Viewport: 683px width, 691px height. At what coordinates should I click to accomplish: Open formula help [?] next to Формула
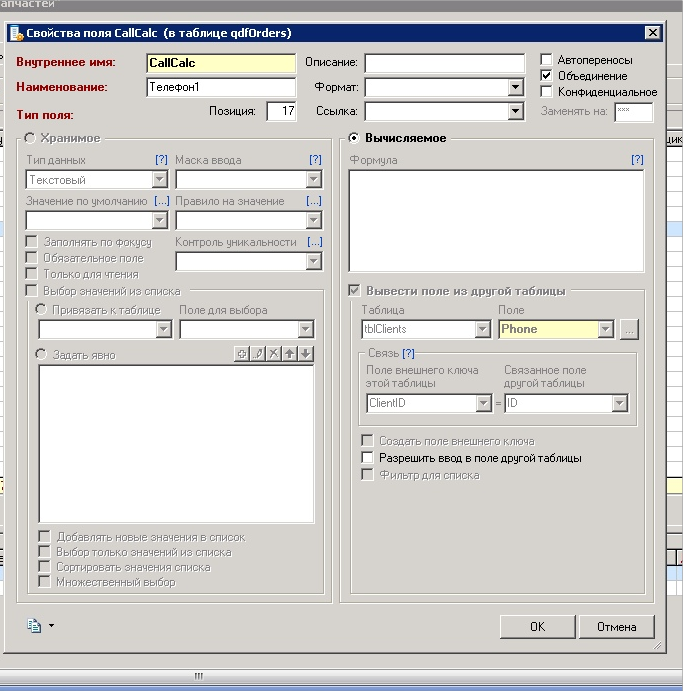pyautogui.click(x=637, y=160)
